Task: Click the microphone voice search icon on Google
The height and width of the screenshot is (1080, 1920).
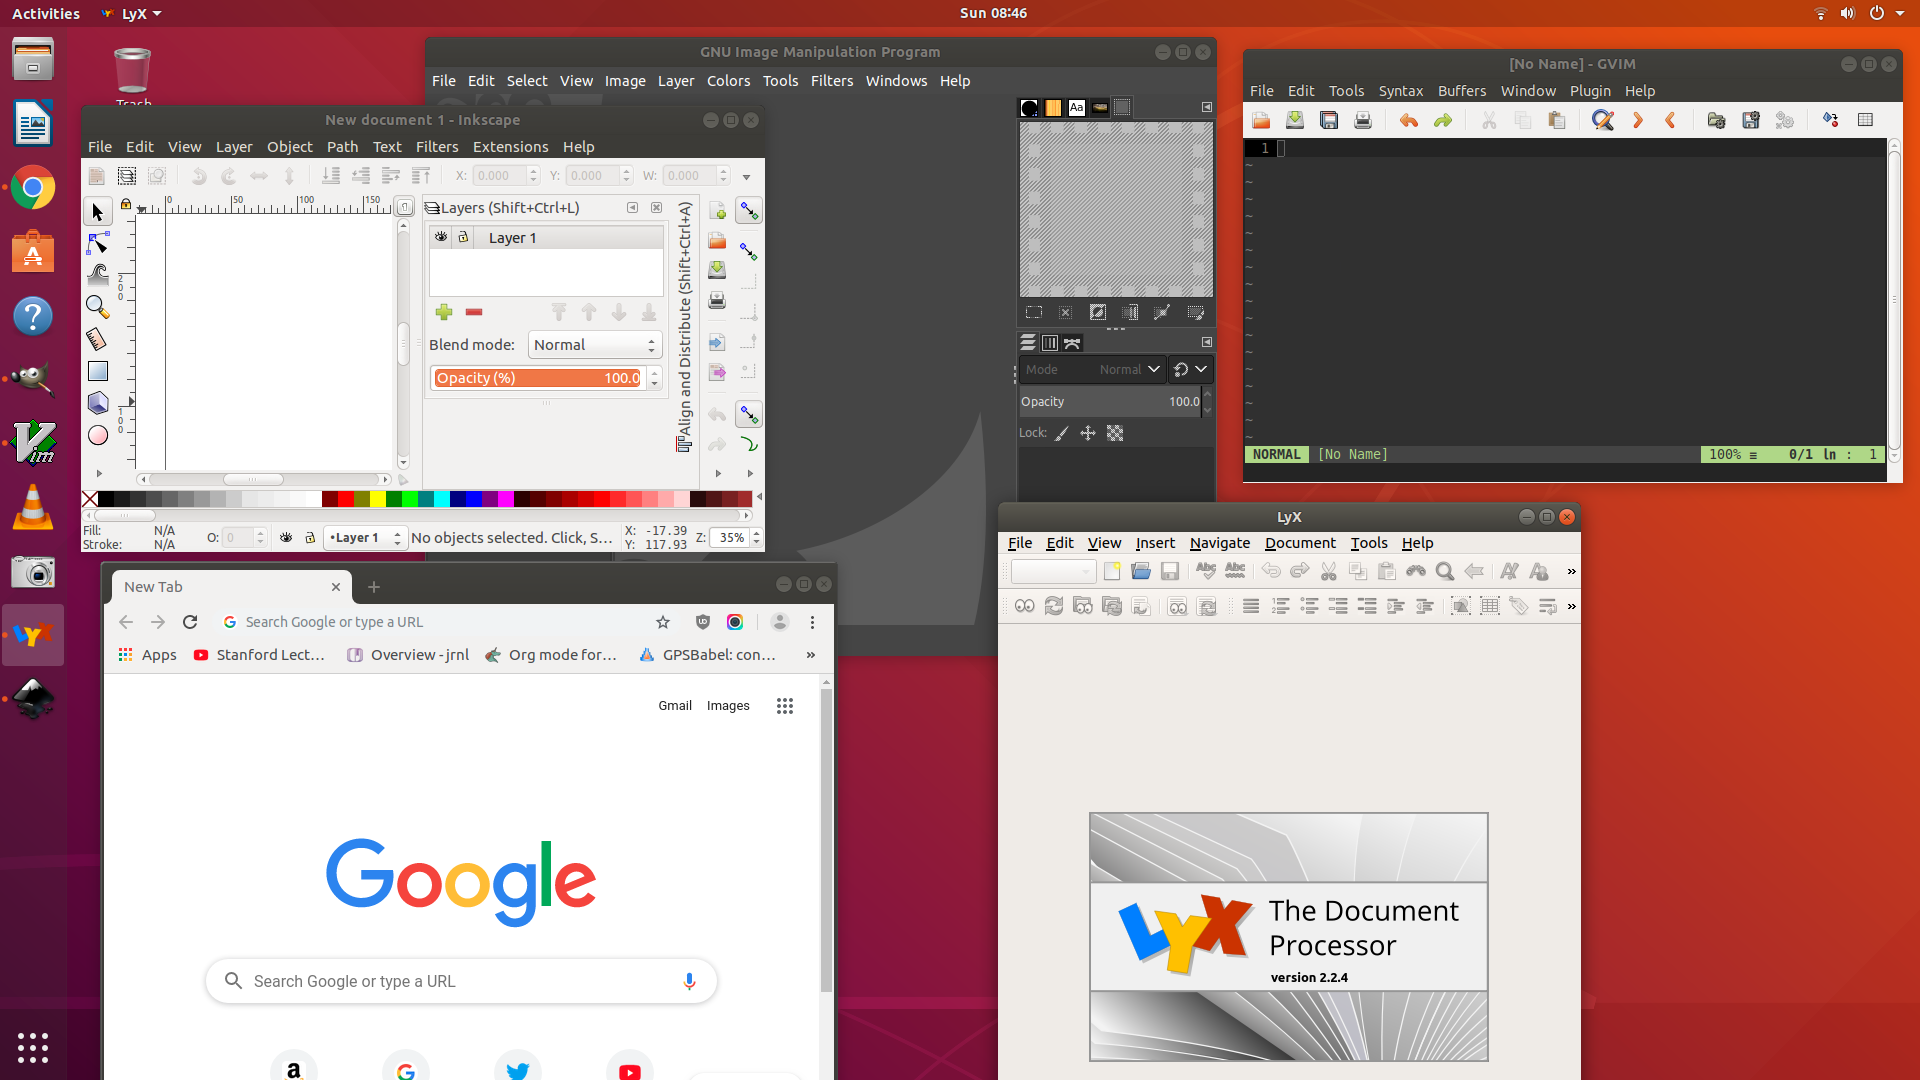Action: pyautogui.click(x=689, y=981)
